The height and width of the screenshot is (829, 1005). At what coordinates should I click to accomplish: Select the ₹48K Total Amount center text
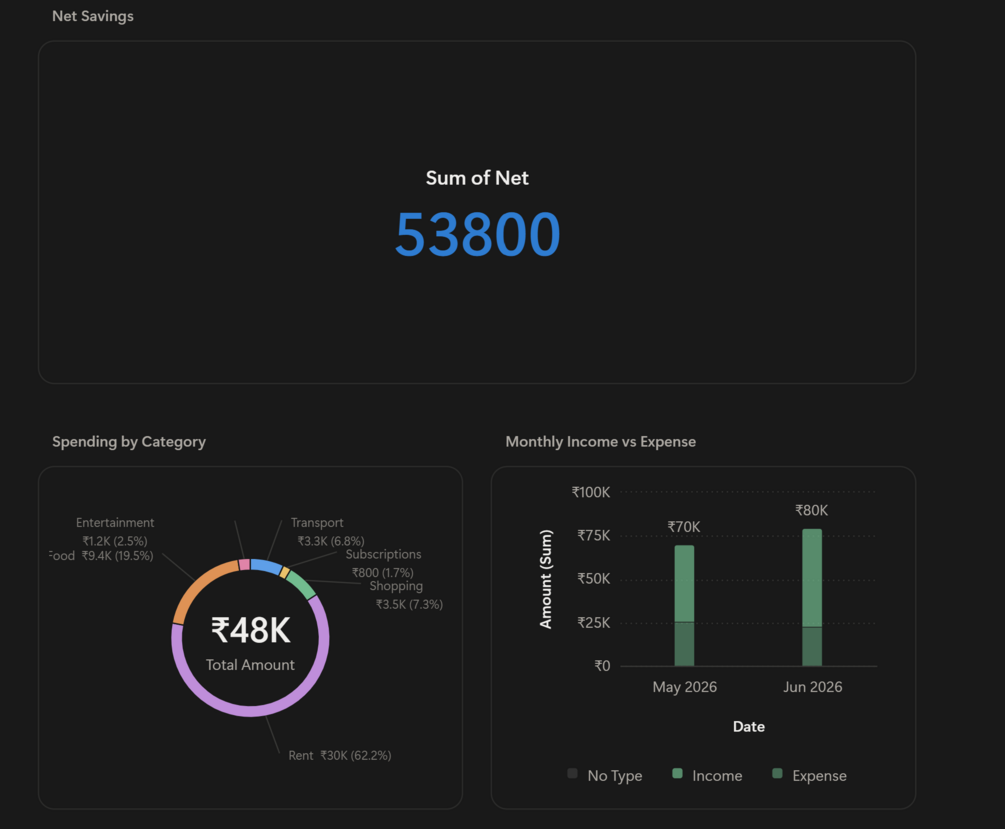(x=251, y=642)
